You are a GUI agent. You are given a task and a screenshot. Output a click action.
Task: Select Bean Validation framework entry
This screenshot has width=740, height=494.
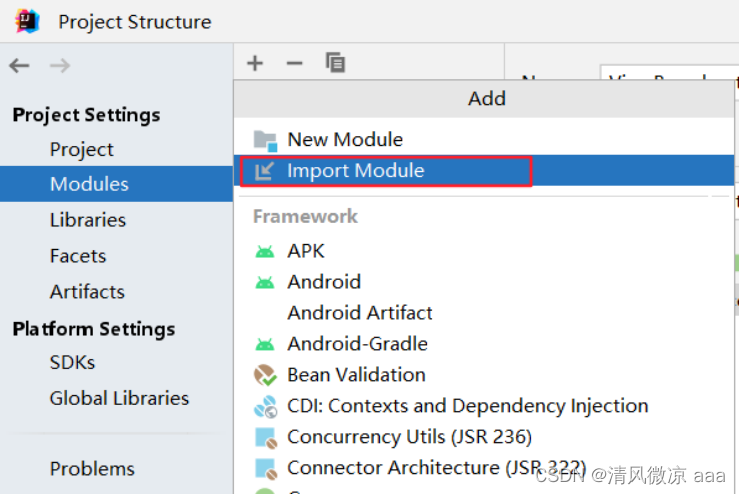pos(484,375)
